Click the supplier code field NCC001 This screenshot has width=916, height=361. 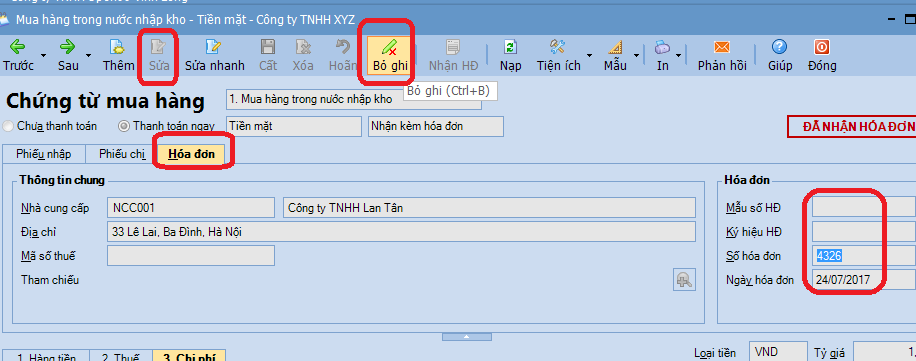191,207
